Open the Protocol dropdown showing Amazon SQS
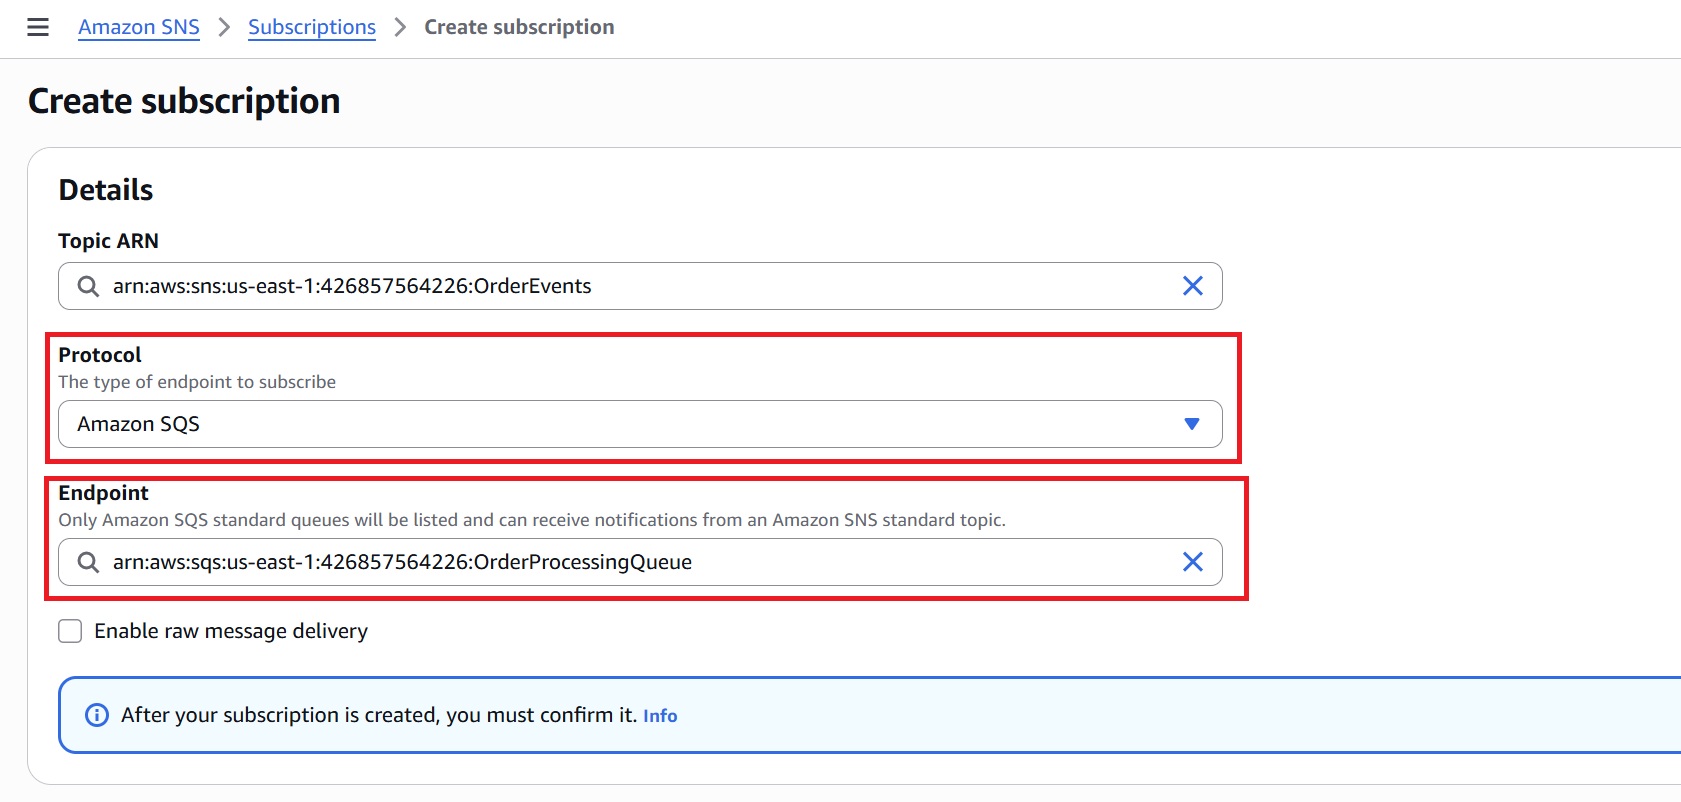Image resolution: width=1681 pixels, height=802 pixels. [640, 424]
